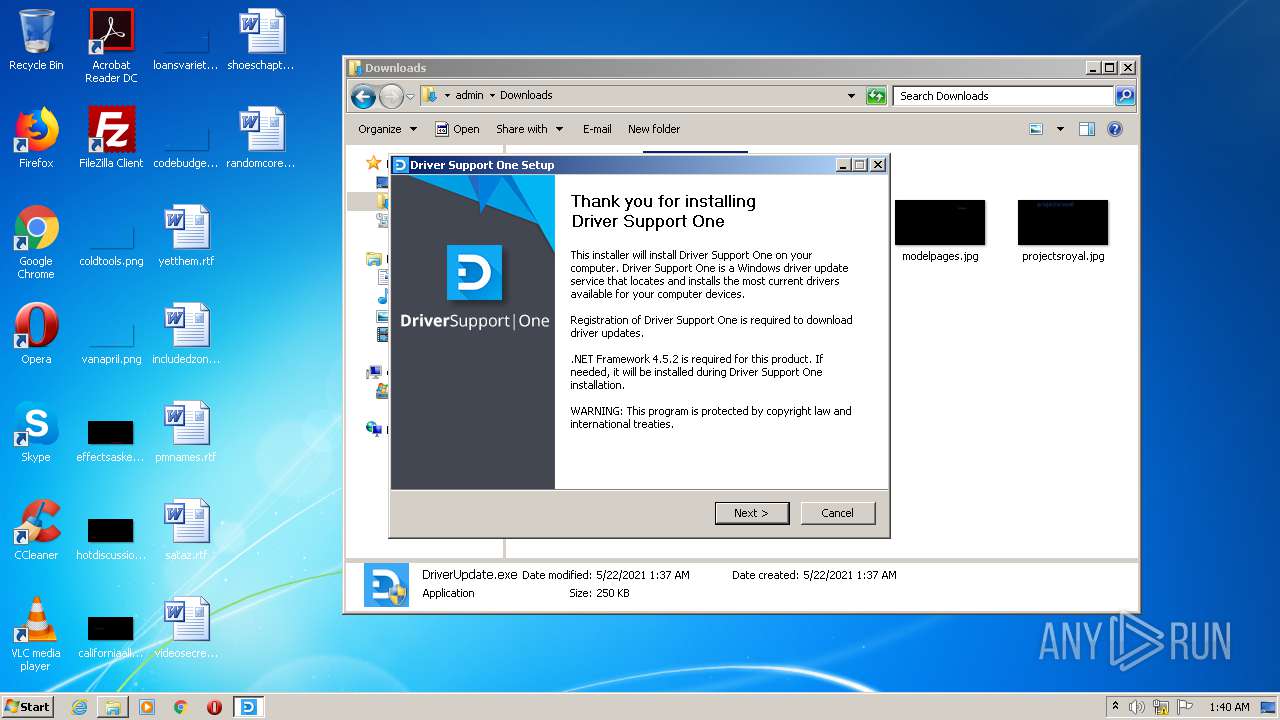
Task: Switch to Explorer folder taskbar button
Action: 113,707
